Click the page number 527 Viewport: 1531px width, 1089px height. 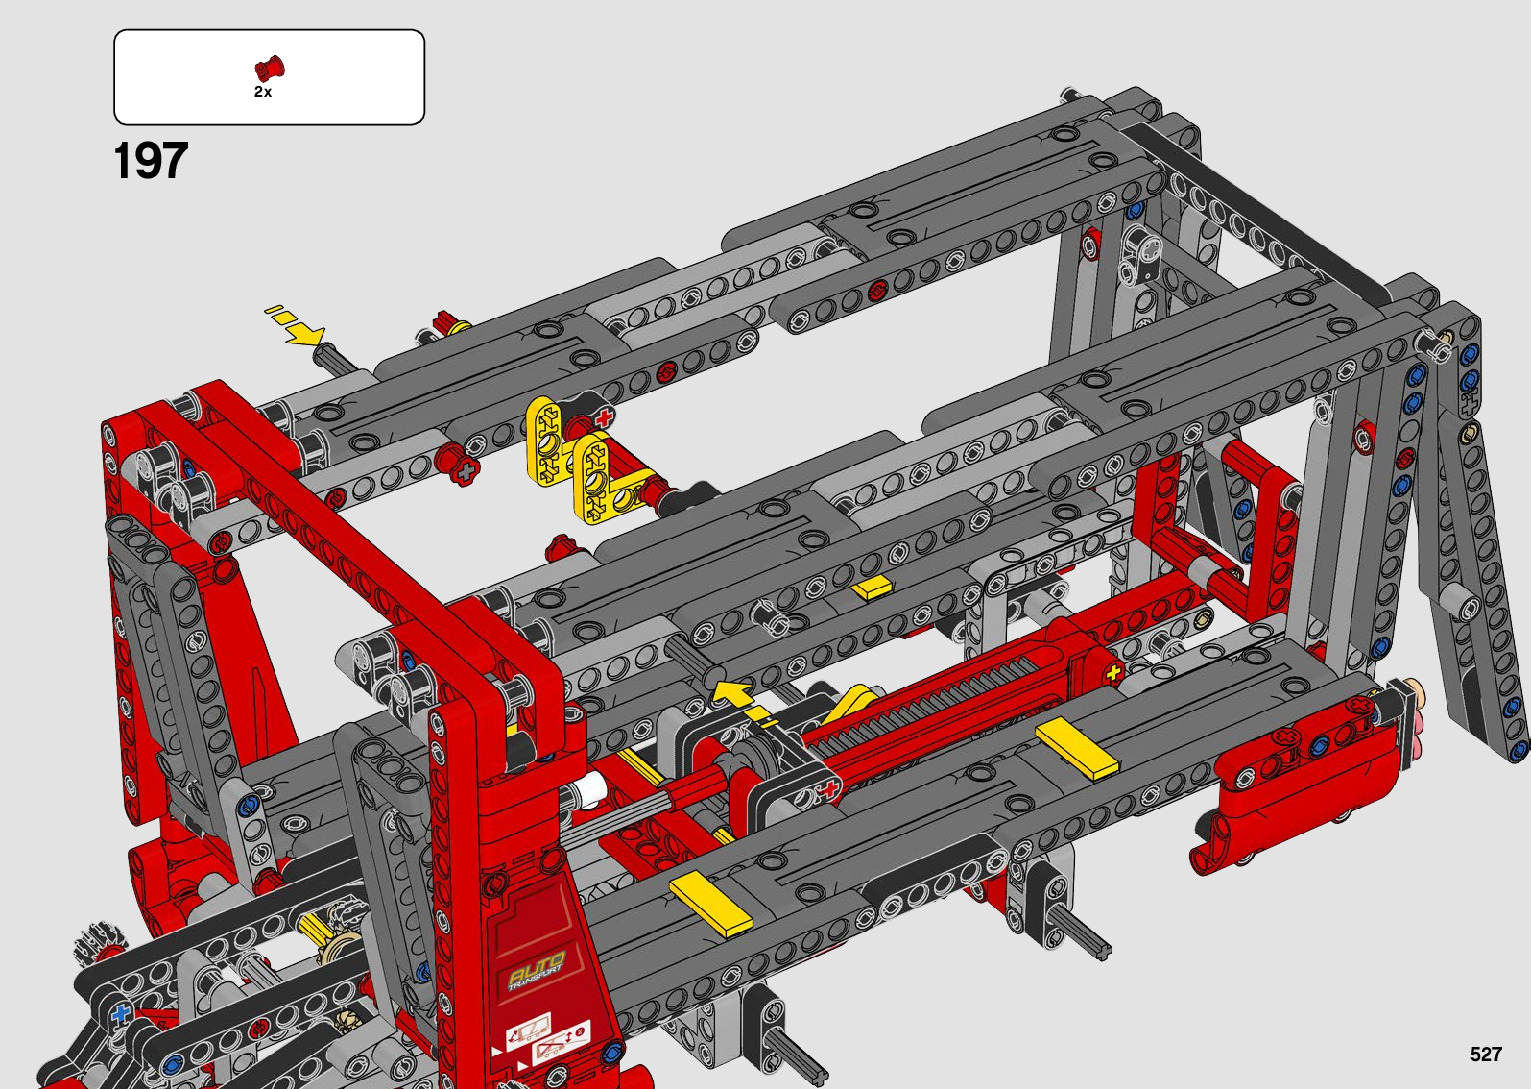click(x=1485, y=1054)
